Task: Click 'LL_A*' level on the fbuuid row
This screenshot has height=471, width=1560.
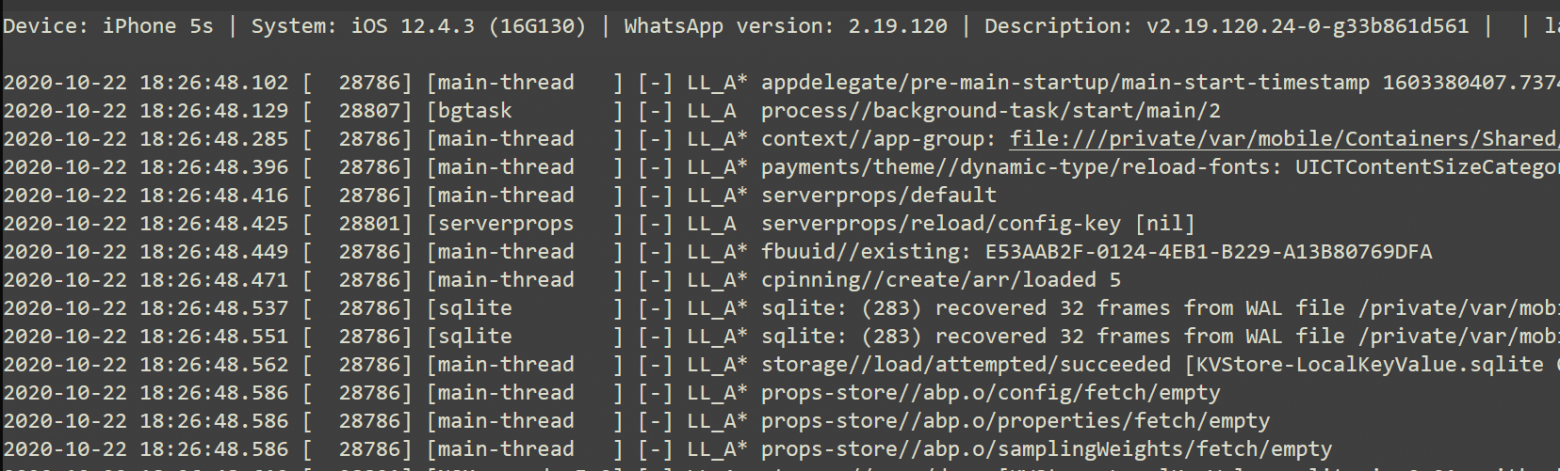Action: coord(718,251)
